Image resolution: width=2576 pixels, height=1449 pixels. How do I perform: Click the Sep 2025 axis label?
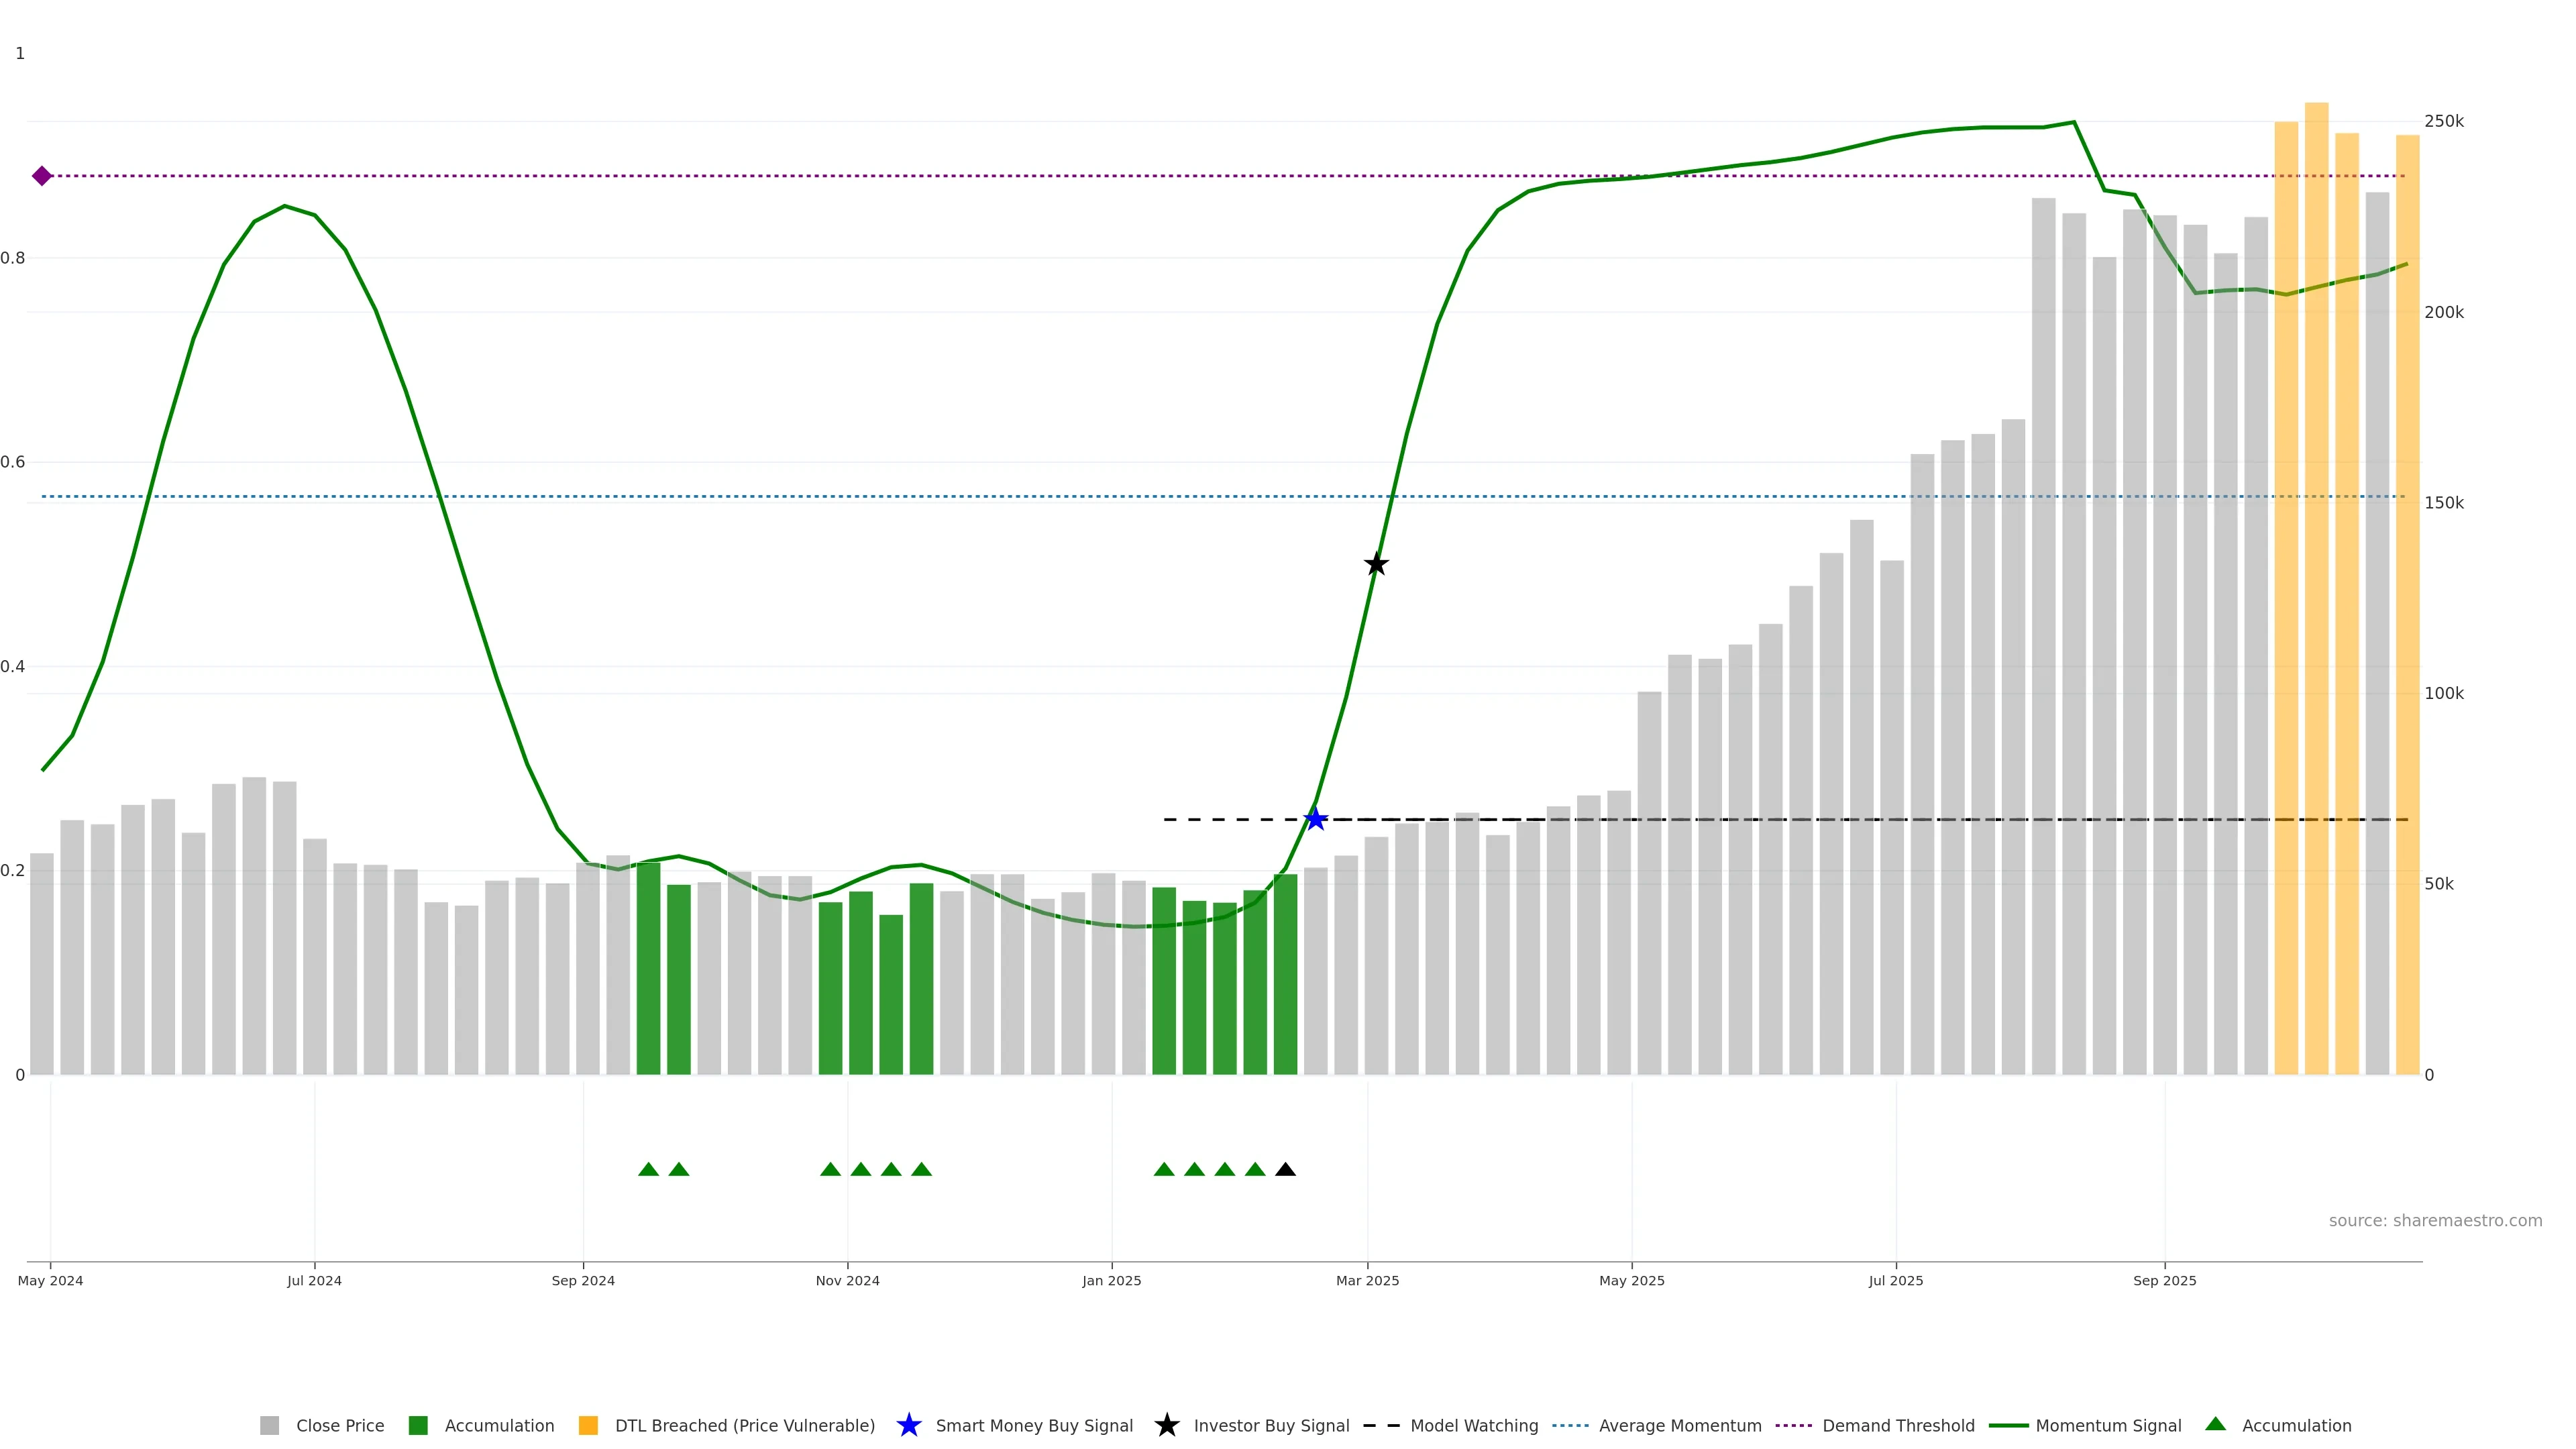click(x=2164, y=1280)
